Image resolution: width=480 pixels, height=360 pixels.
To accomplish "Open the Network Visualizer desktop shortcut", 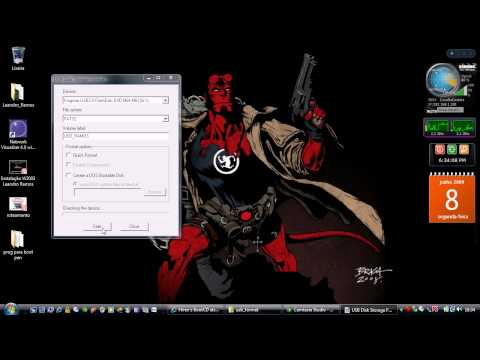I will [18, 135].
